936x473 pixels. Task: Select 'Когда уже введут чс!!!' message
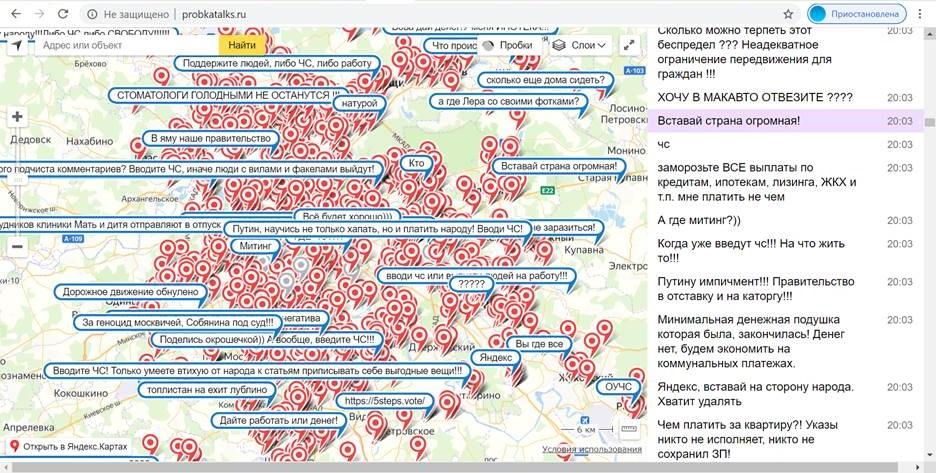(x=786, y=251)
